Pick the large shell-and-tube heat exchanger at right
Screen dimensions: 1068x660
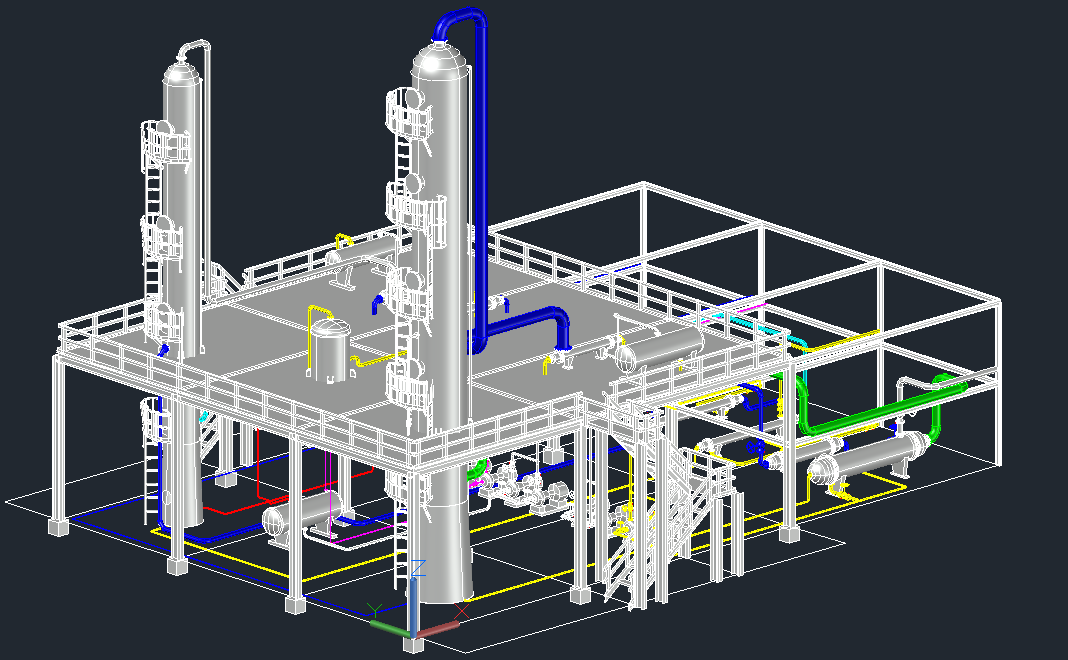[868, 458]
